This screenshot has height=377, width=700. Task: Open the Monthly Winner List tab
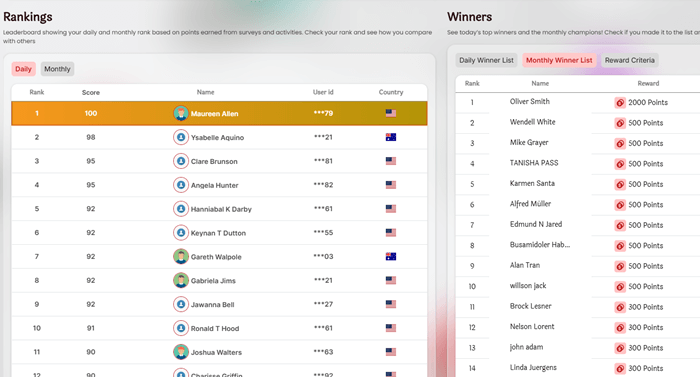tap(559, 60)
